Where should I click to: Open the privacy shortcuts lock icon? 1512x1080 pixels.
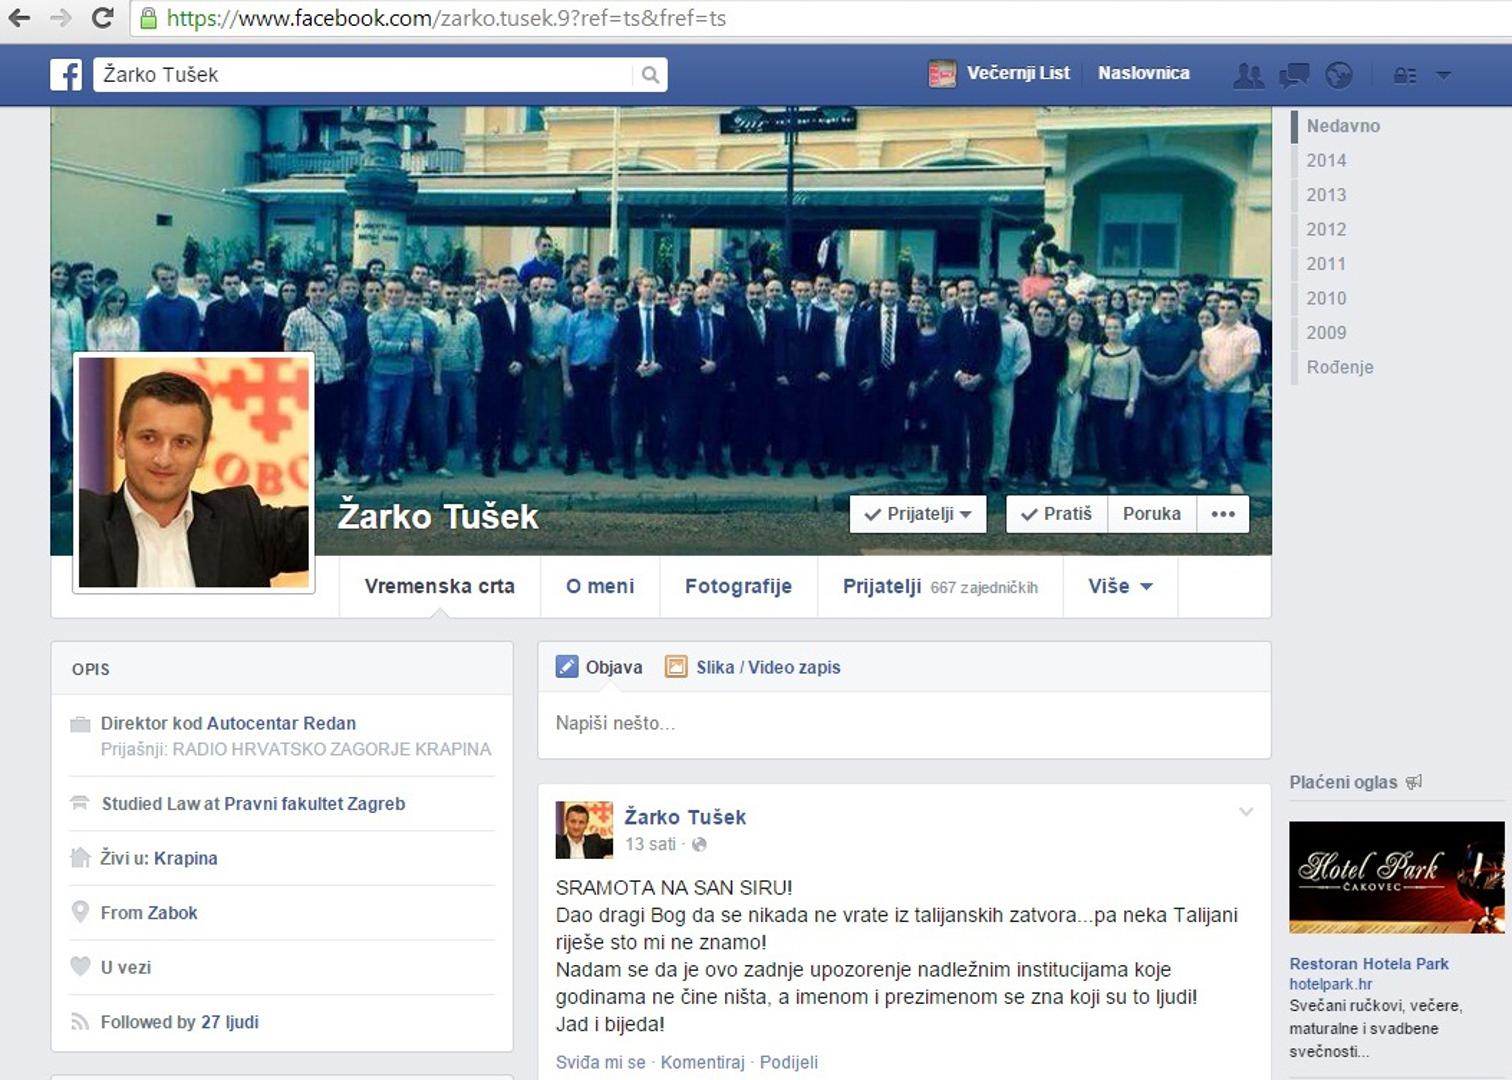click(x=1405, y=75)
